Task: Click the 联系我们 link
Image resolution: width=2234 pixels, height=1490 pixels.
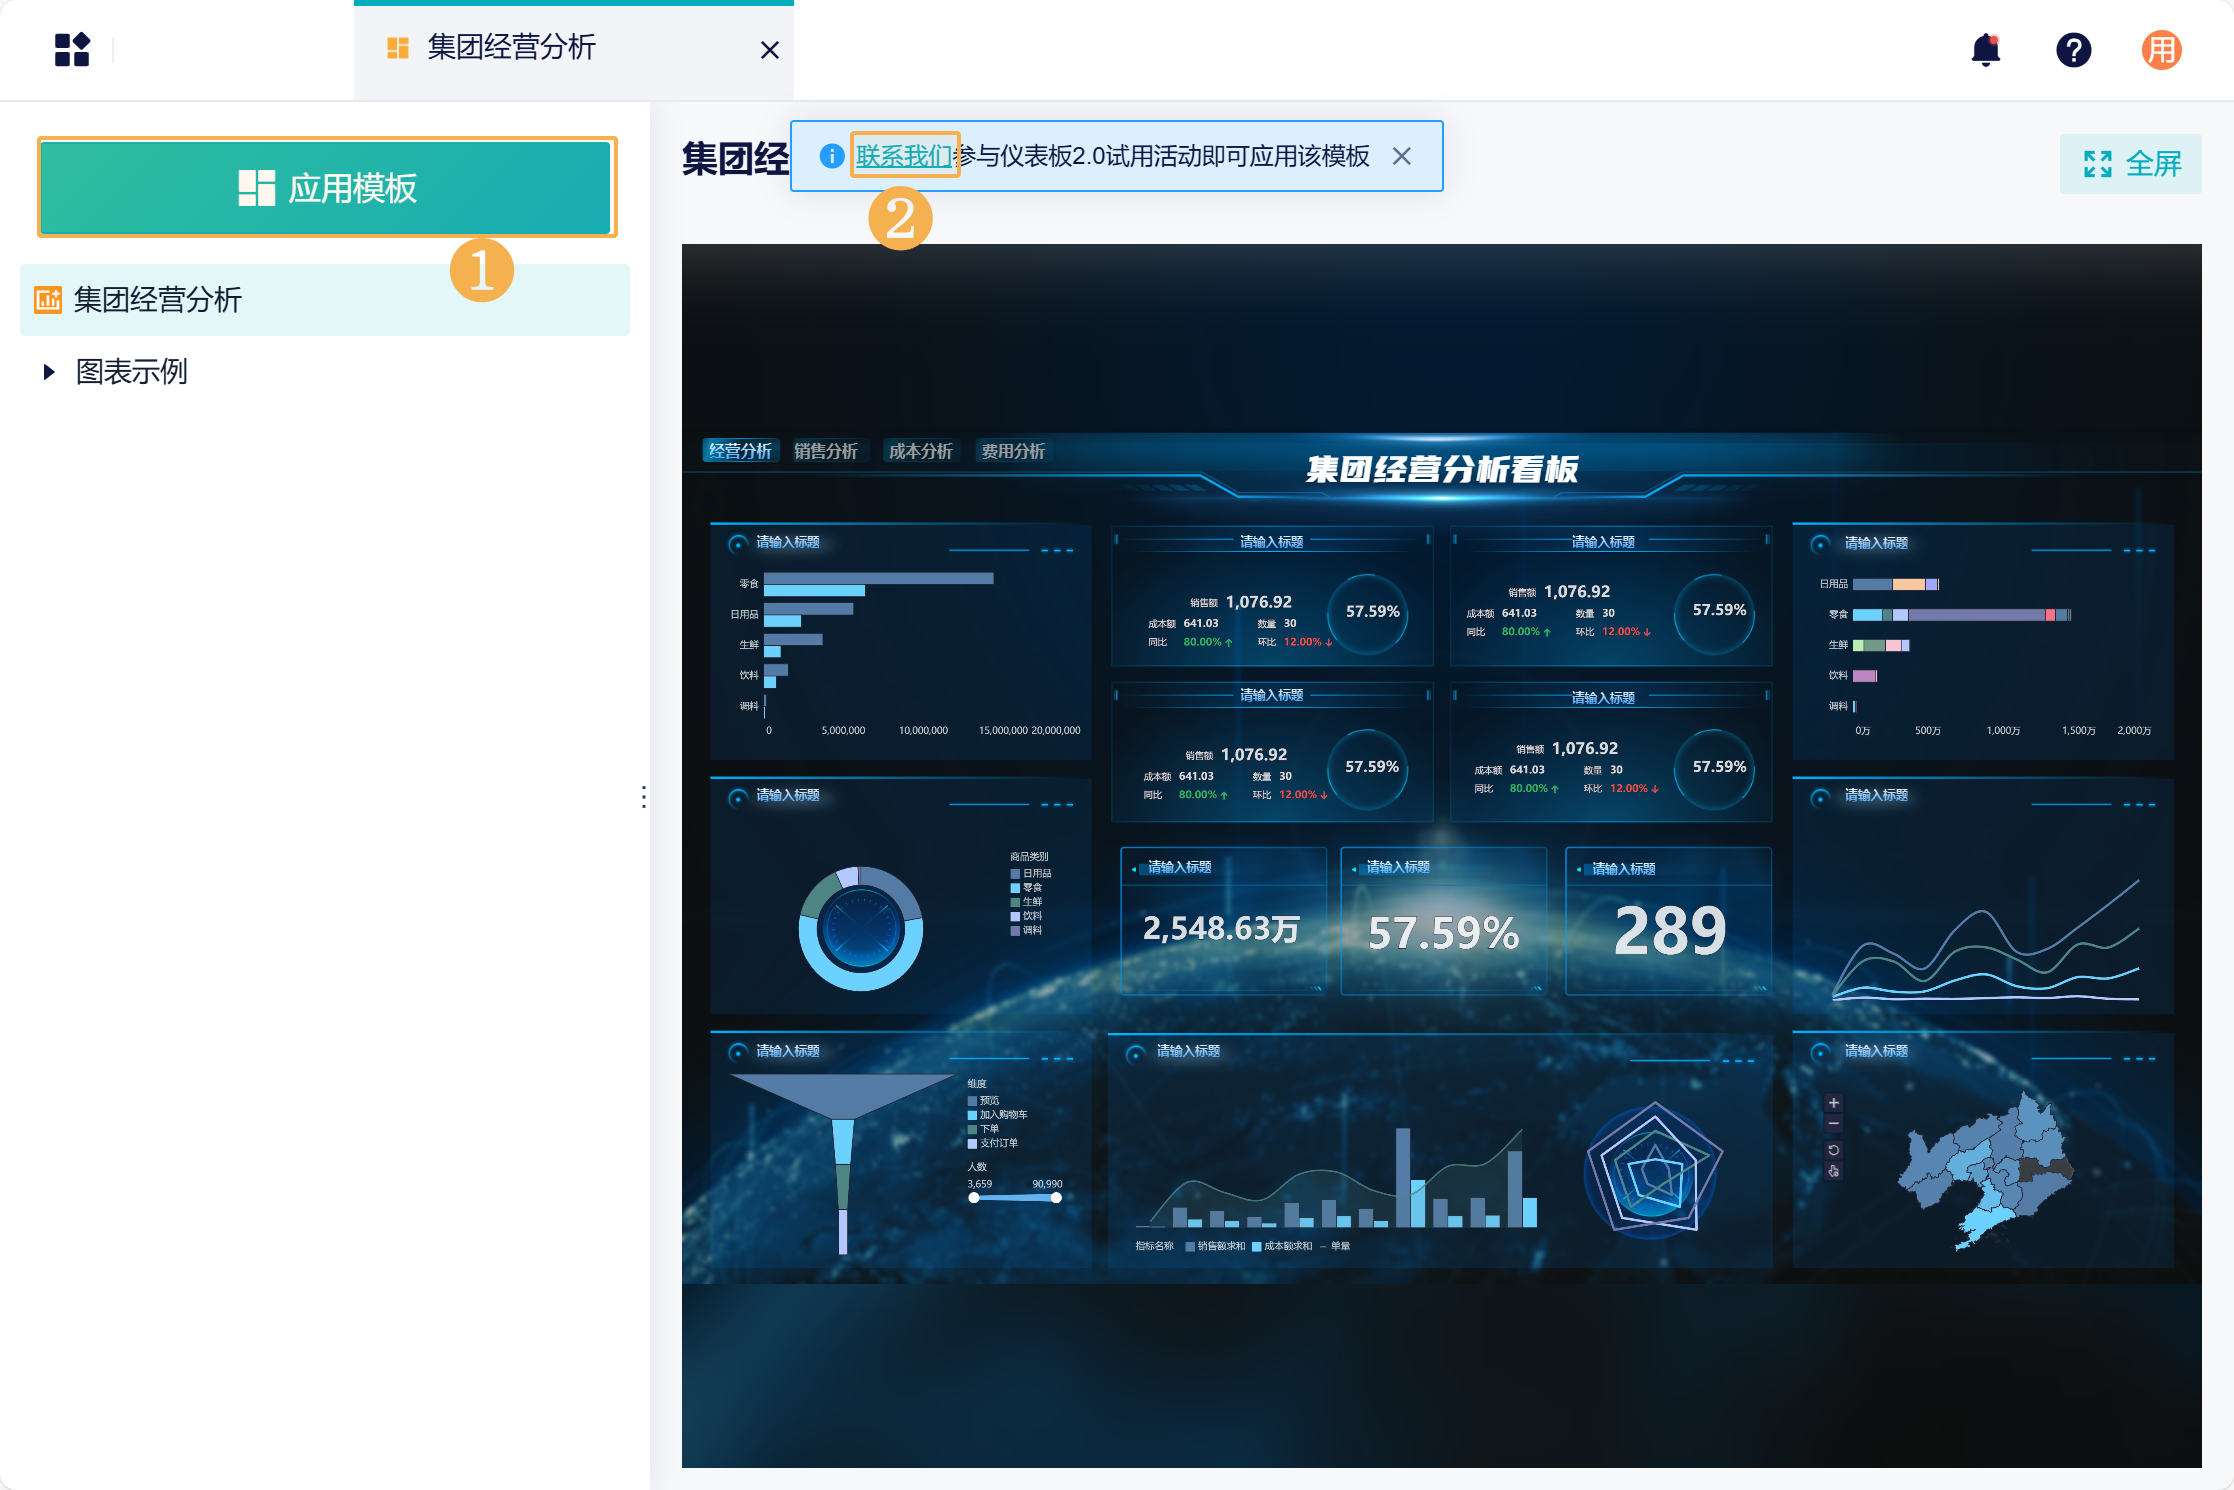Action: click(903, 156)
